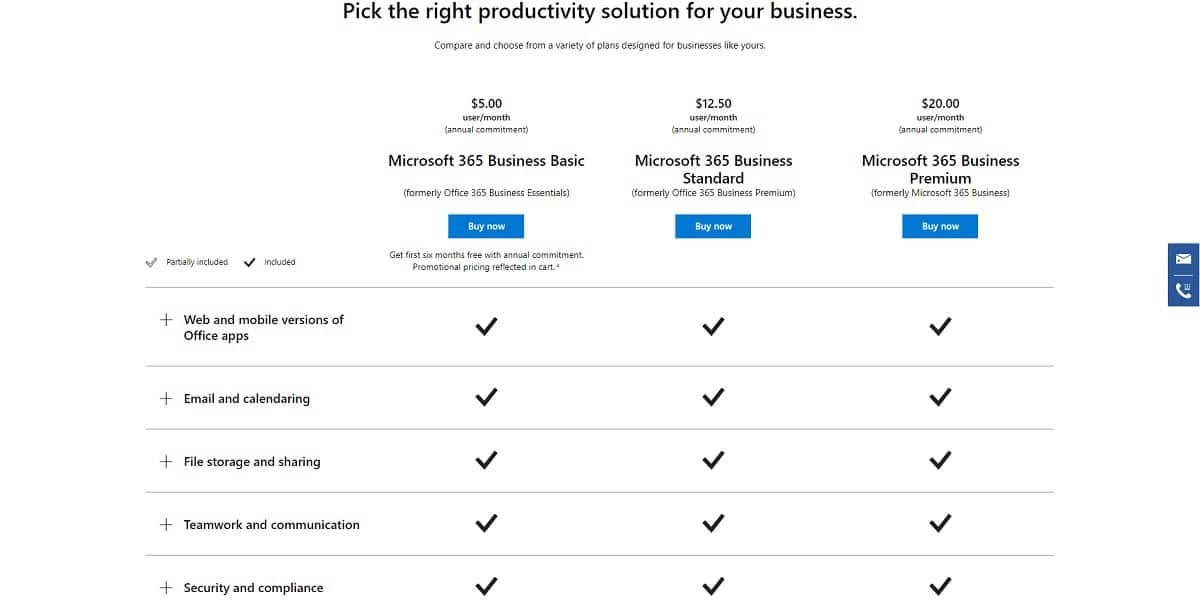This screenshot has width=1200, height=611.
Task: Click Business Basic checkmark for Security and compliance
Action: 486,586
